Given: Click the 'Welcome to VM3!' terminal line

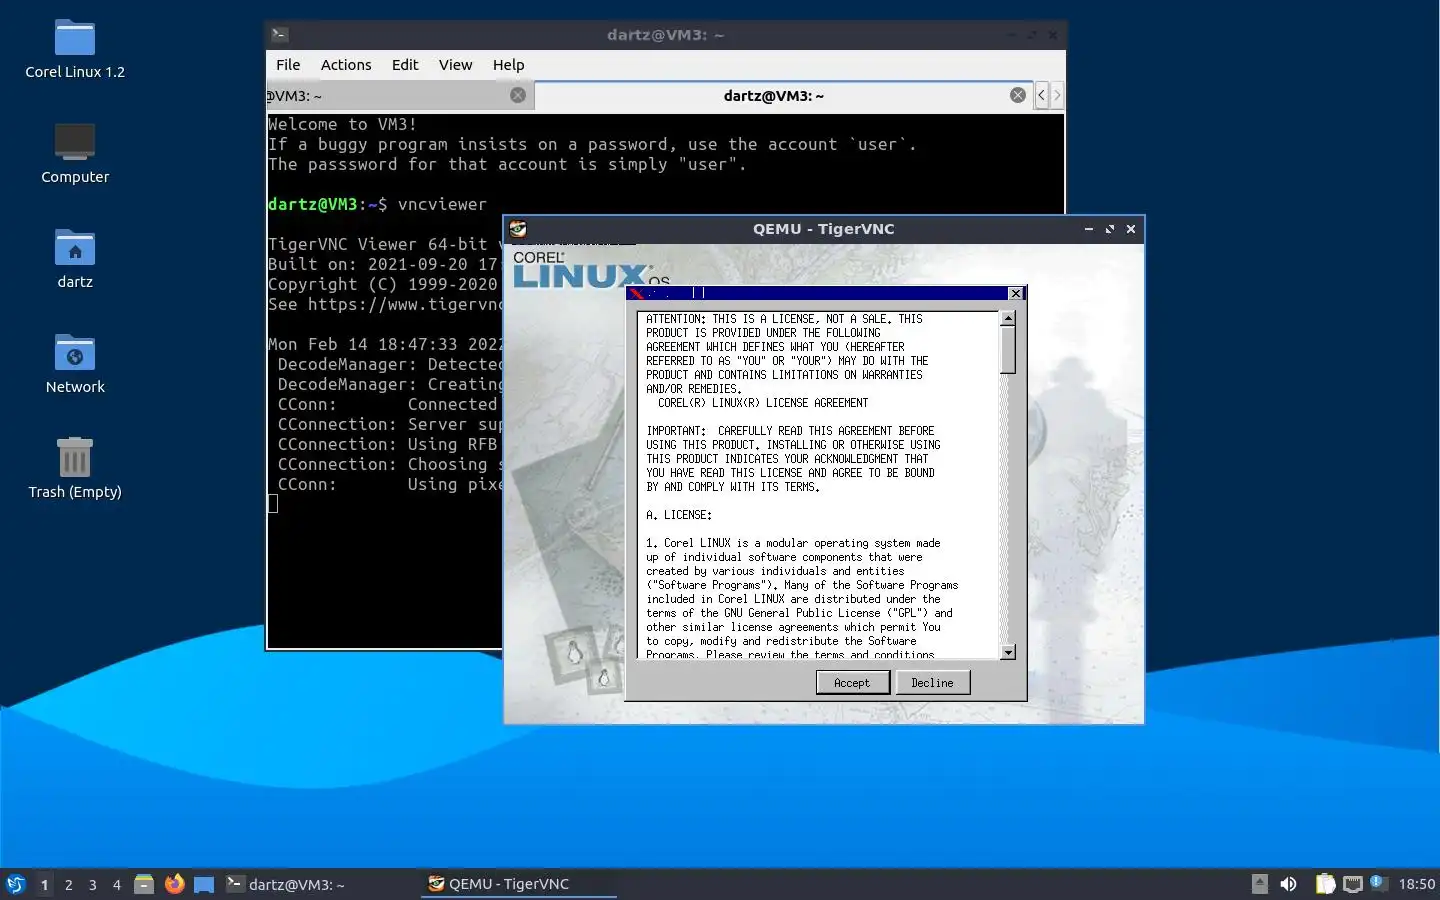Looking at the screenshot, I should point(342,124).
